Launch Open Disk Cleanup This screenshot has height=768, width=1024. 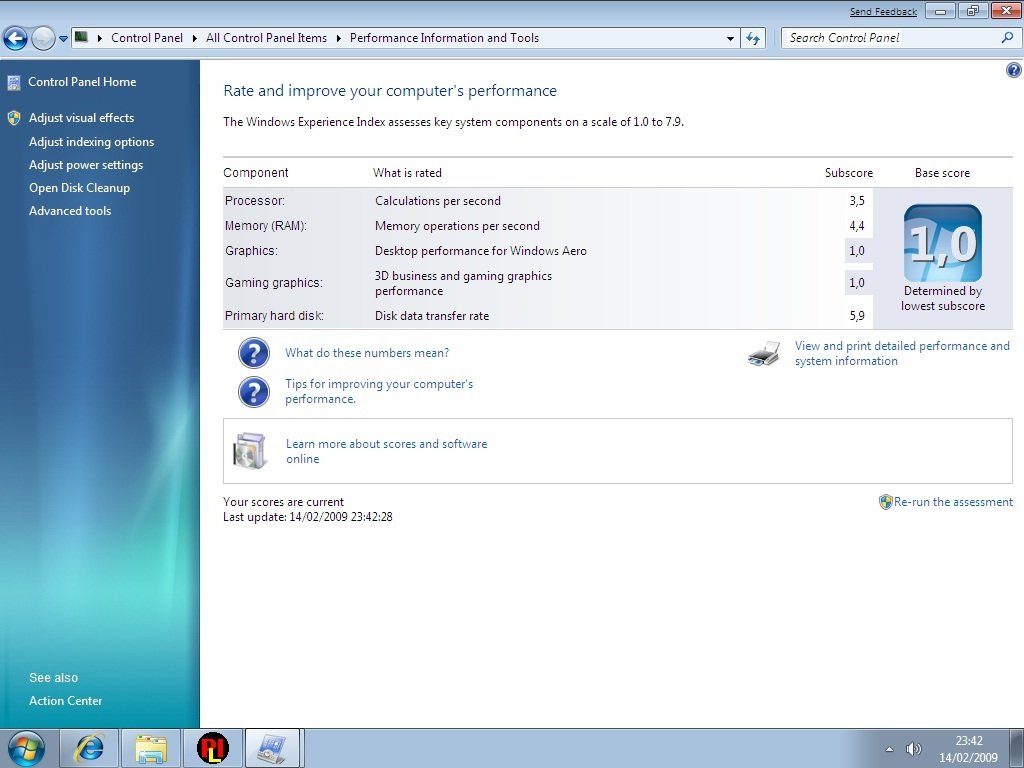tap(80, 187)
